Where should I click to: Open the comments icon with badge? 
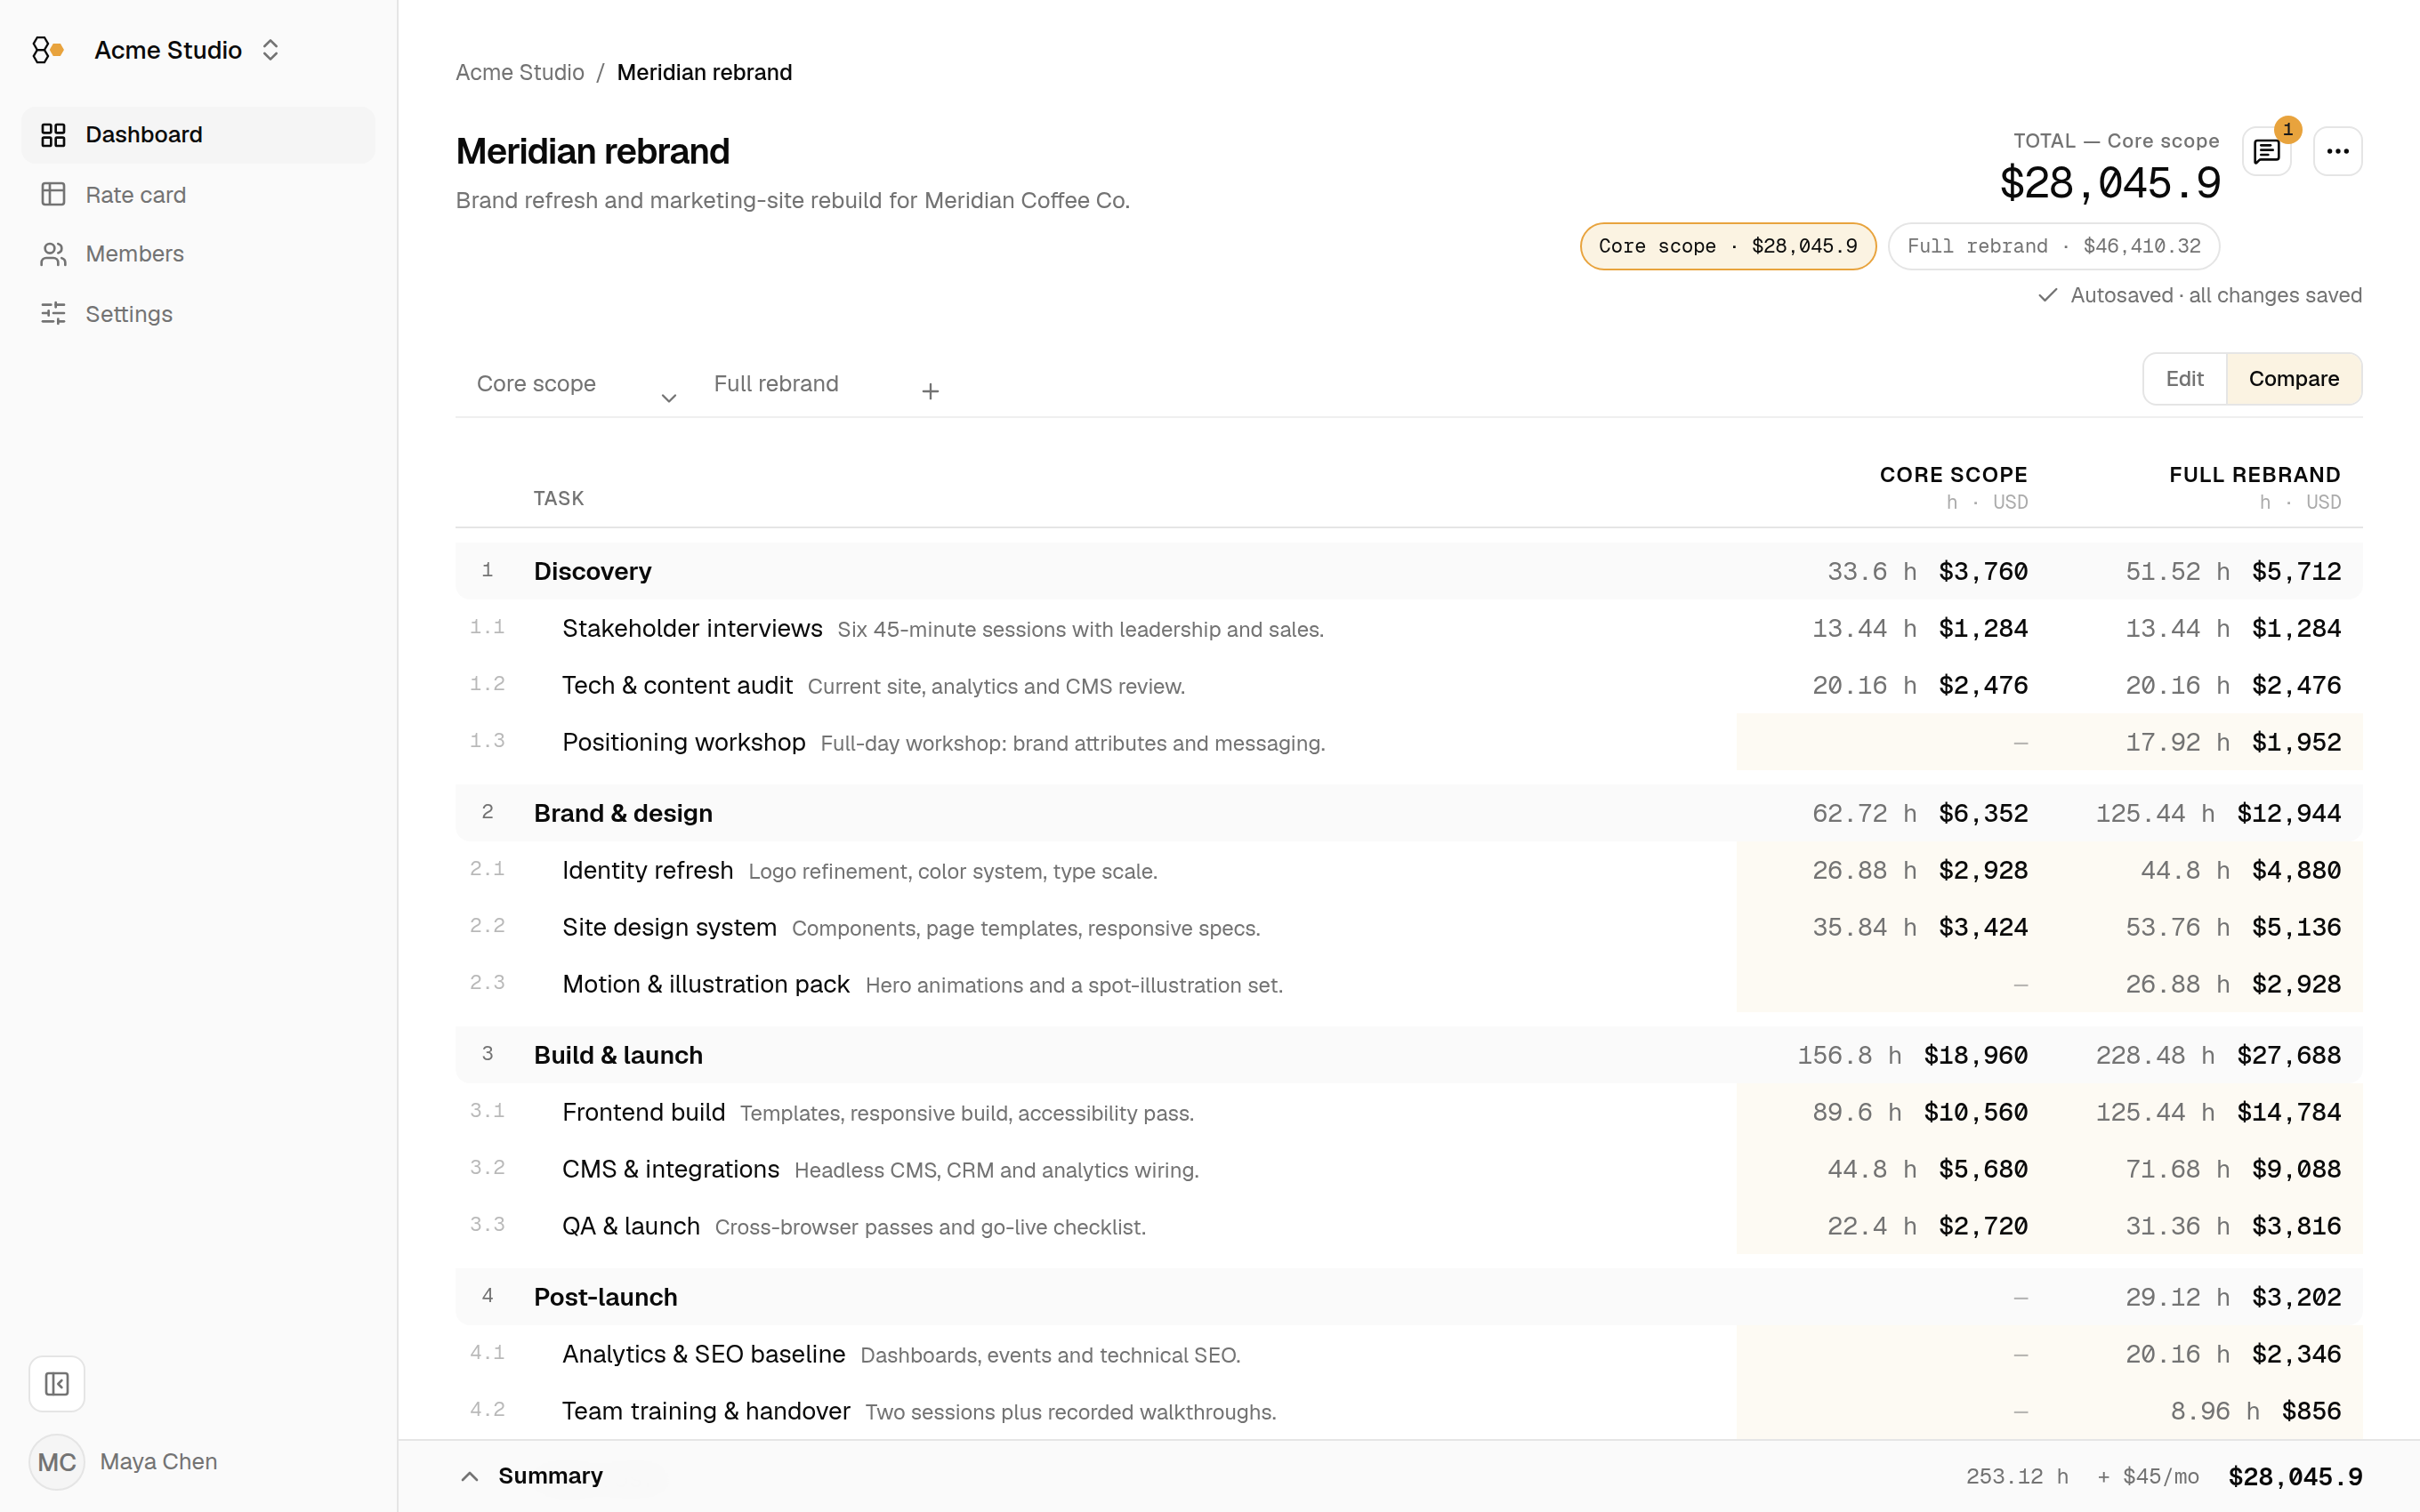pos(2267,151)
